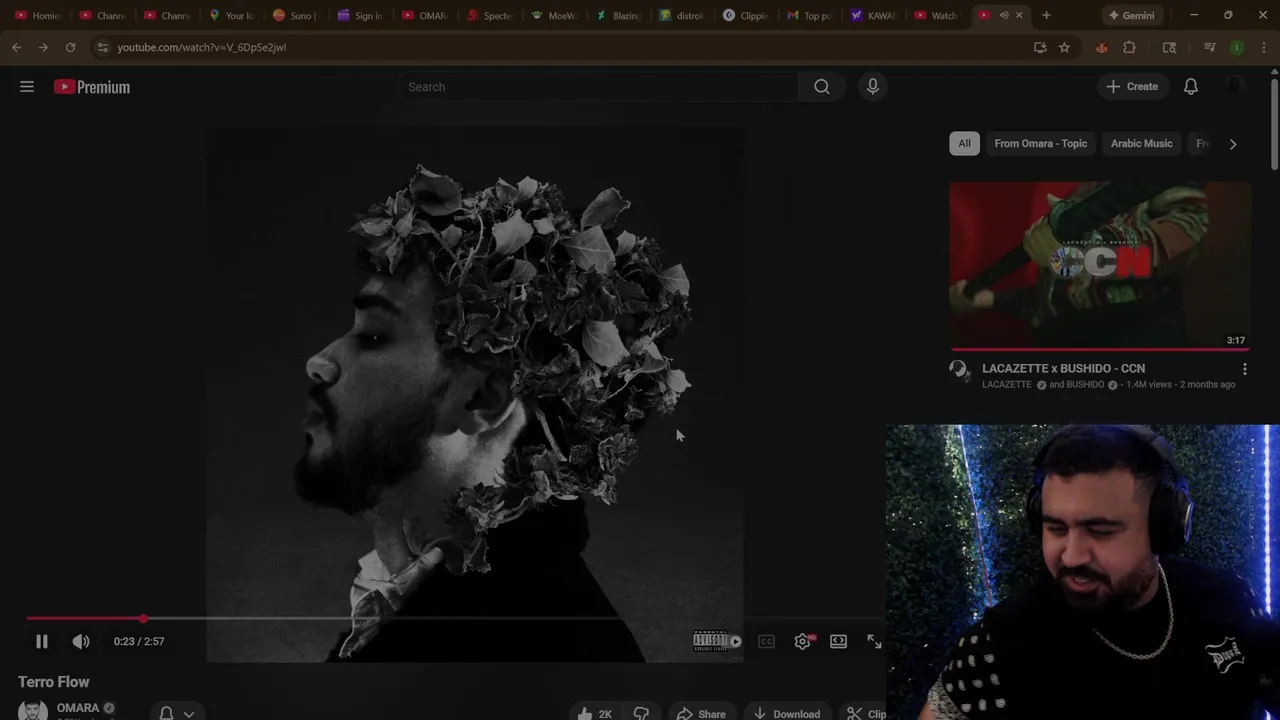Screen dimensions: 1280x720
Task: Click the address bar URL
Action: coord(201,47)
